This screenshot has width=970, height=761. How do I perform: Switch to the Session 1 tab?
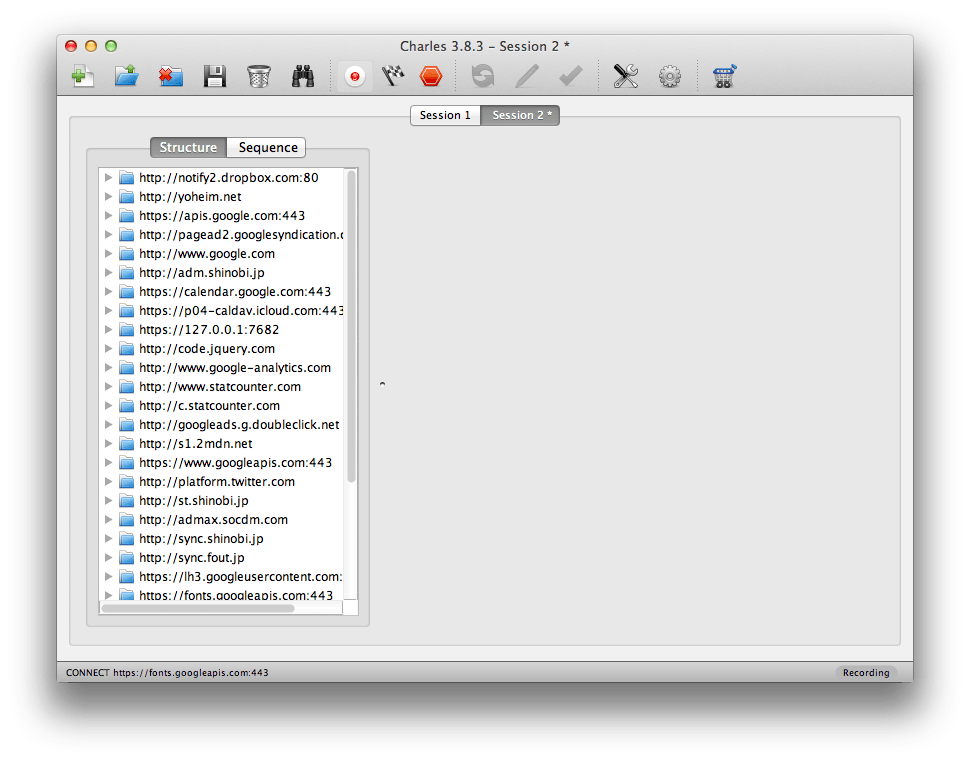coord(445,115)
